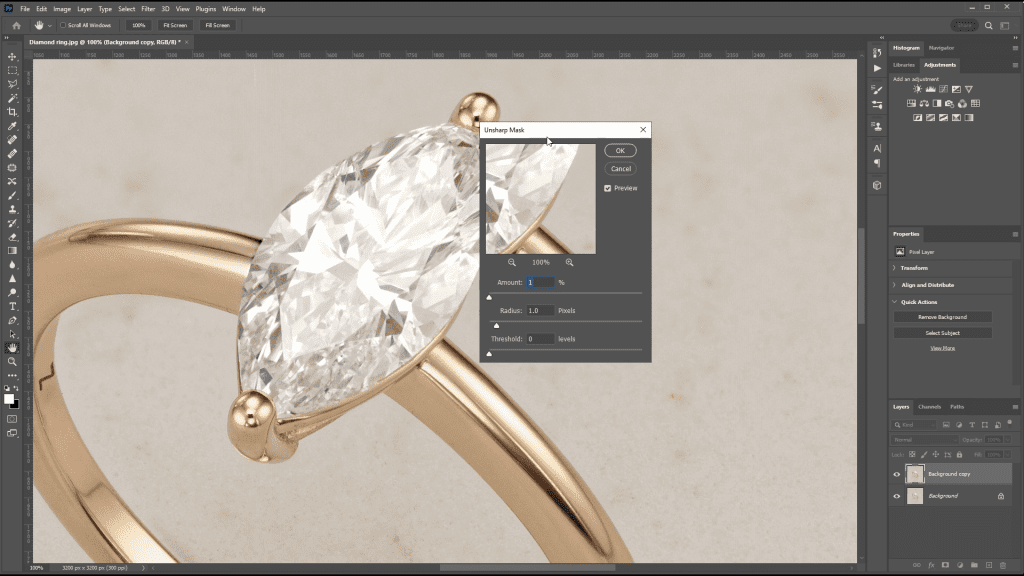Screen dimensions: 1024x576
Task: Open the layer blend mode dropdown
Action: 923,440
